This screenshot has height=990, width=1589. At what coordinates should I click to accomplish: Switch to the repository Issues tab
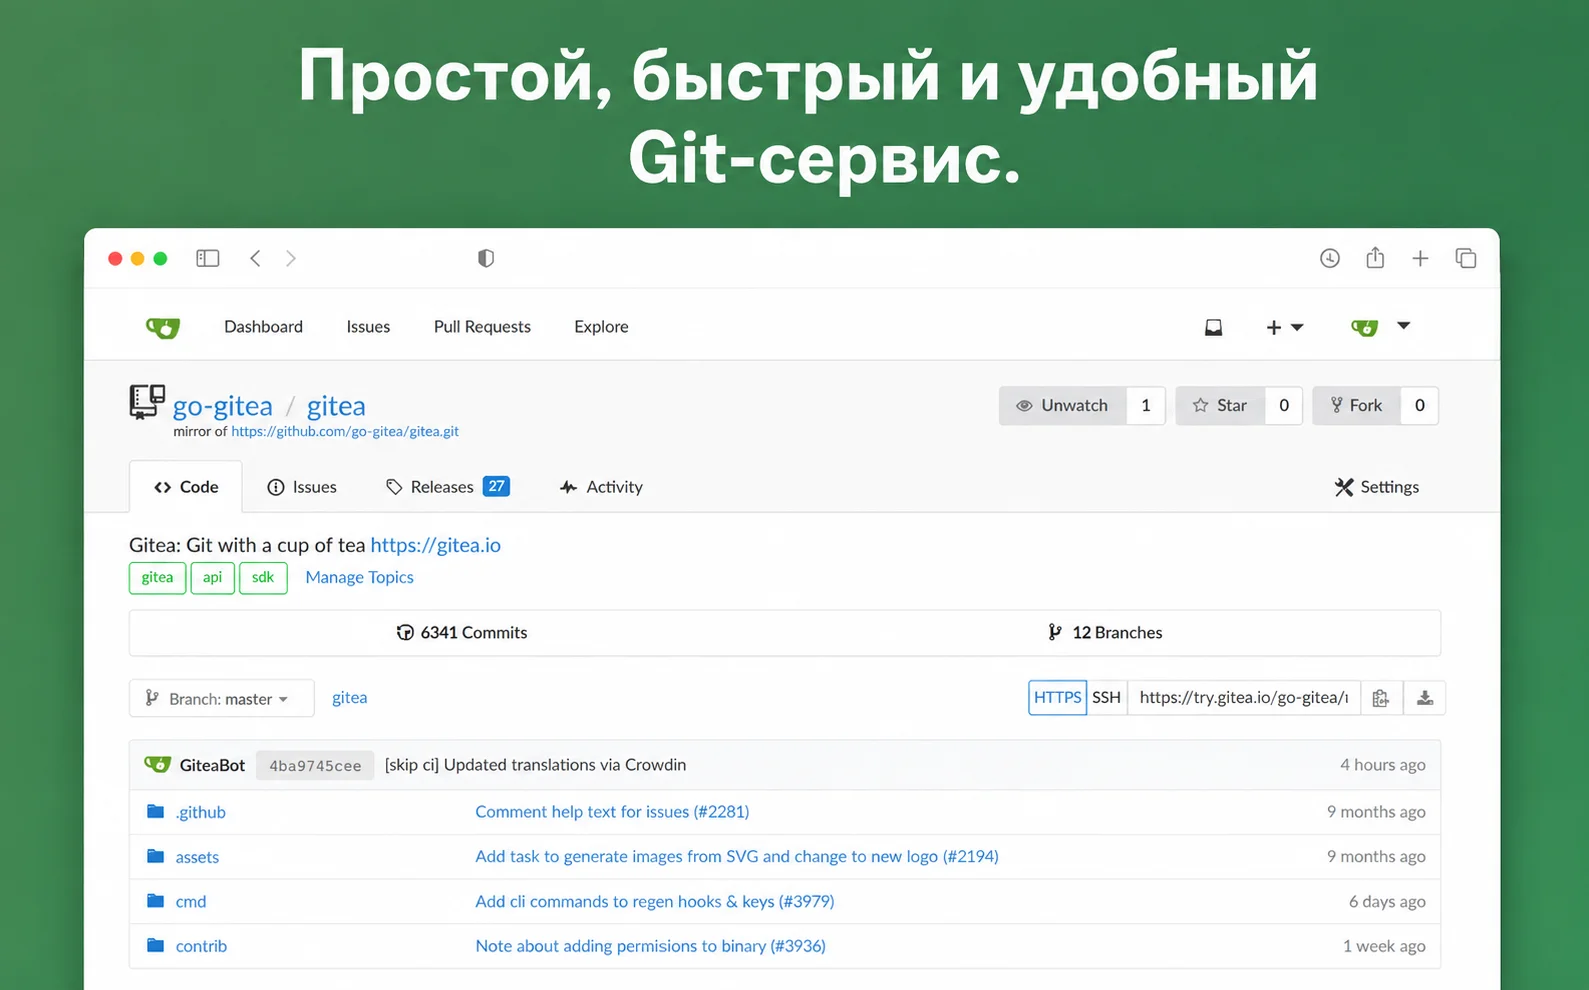pos(302,487)
